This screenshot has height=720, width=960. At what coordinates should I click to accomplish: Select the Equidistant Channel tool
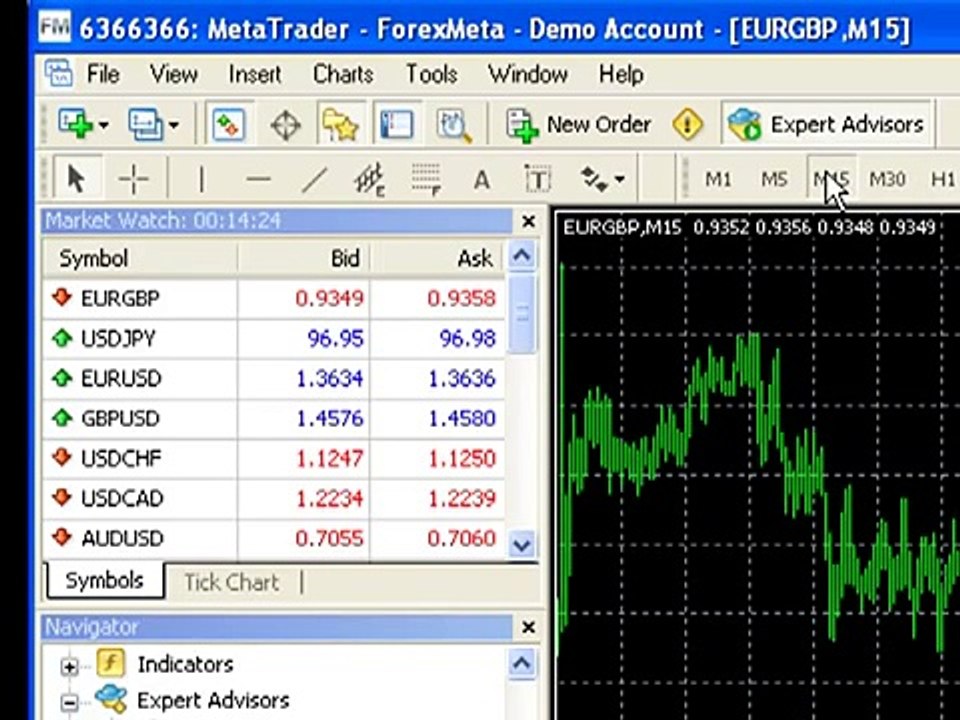click(369, 179)
